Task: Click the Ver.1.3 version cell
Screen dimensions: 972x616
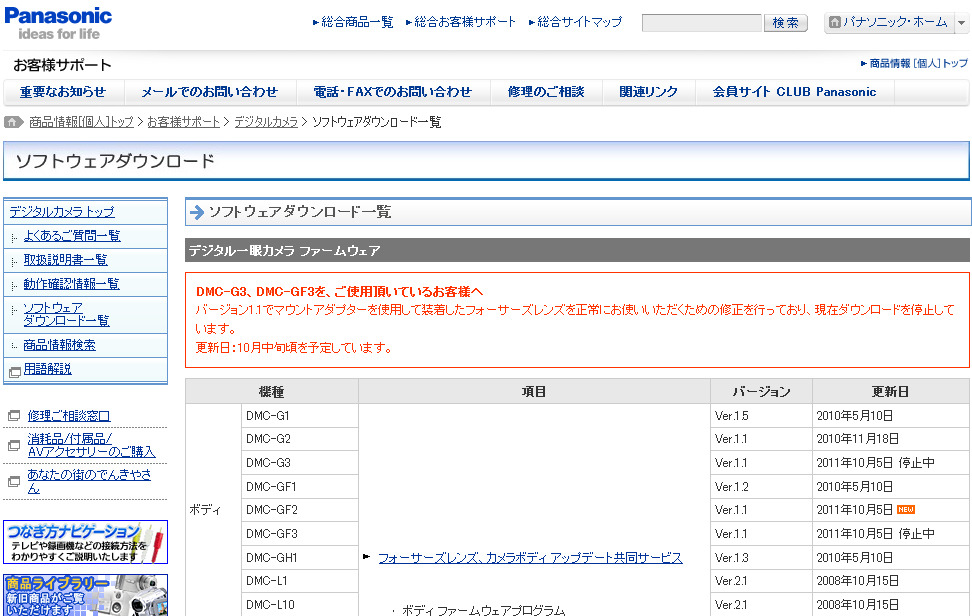Action: coord(761,558)
